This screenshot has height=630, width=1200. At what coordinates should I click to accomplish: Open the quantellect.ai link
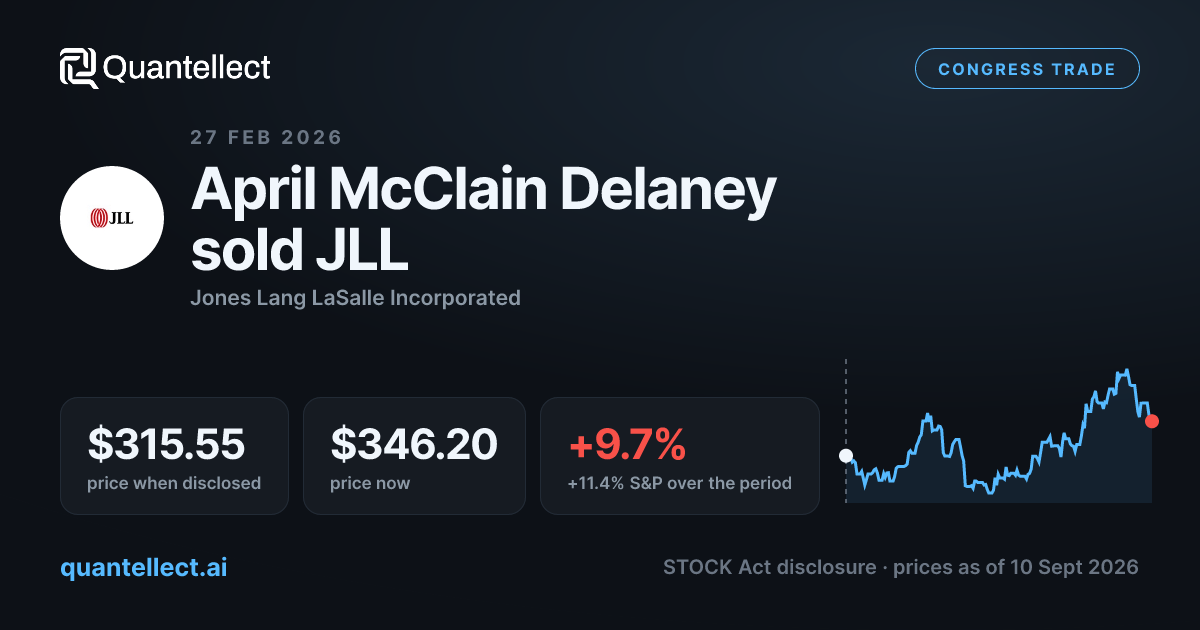point(143,567)
